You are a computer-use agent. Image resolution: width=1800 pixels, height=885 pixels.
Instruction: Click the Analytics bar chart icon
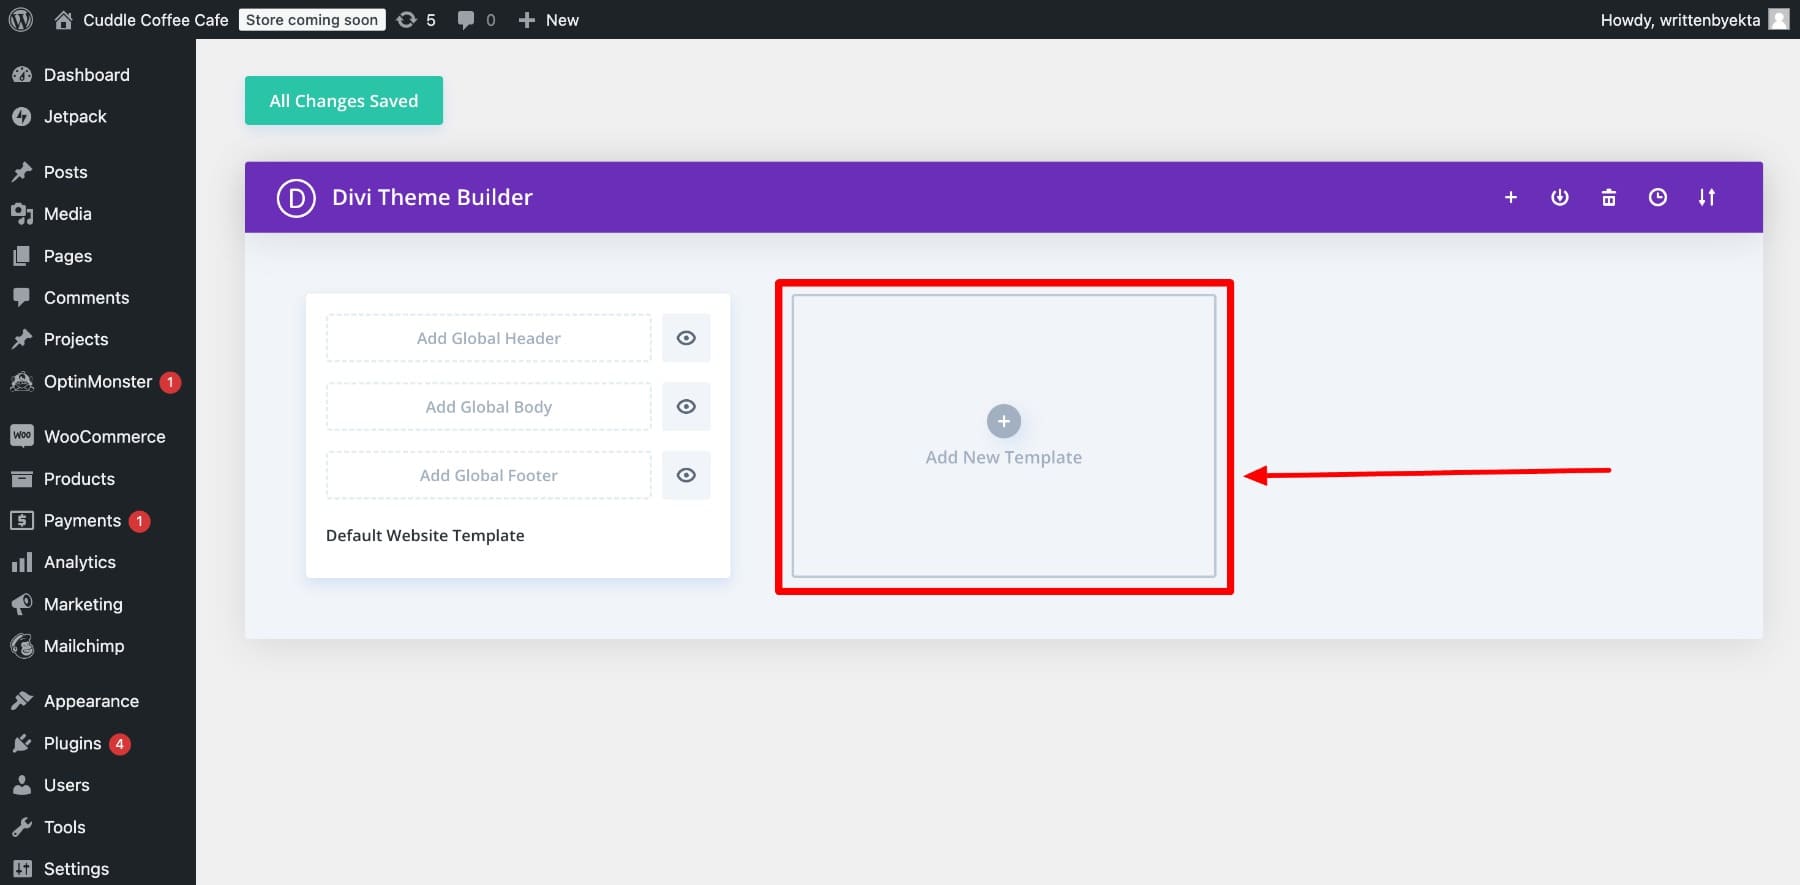(22, 563)
